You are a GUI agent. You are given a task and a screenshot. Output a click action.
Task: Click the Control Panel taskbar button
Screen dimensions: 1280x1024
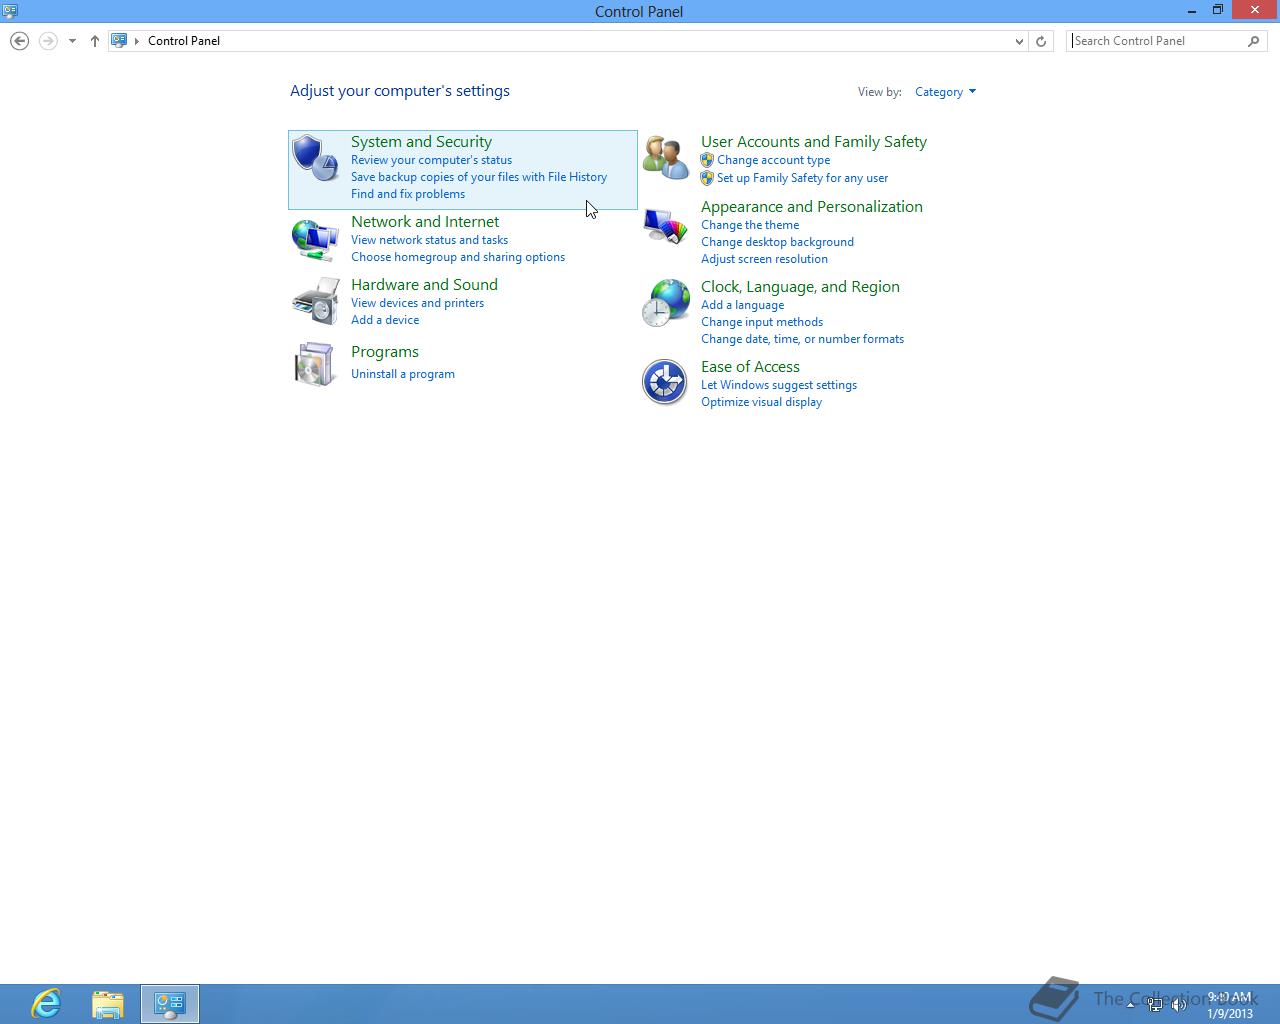coord(170,1003)
